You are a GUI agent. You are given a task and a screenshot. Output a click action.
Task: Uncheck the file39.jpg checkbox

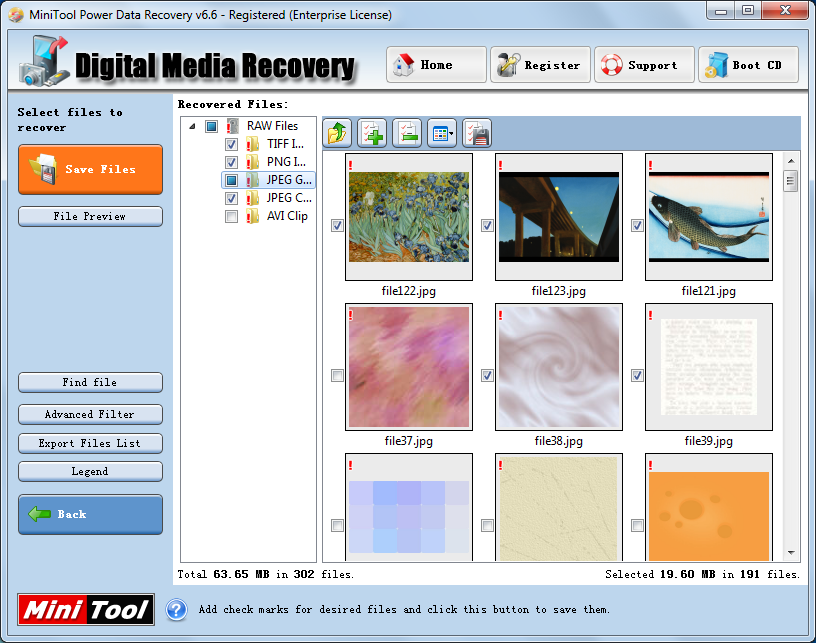tap(637, 375)
